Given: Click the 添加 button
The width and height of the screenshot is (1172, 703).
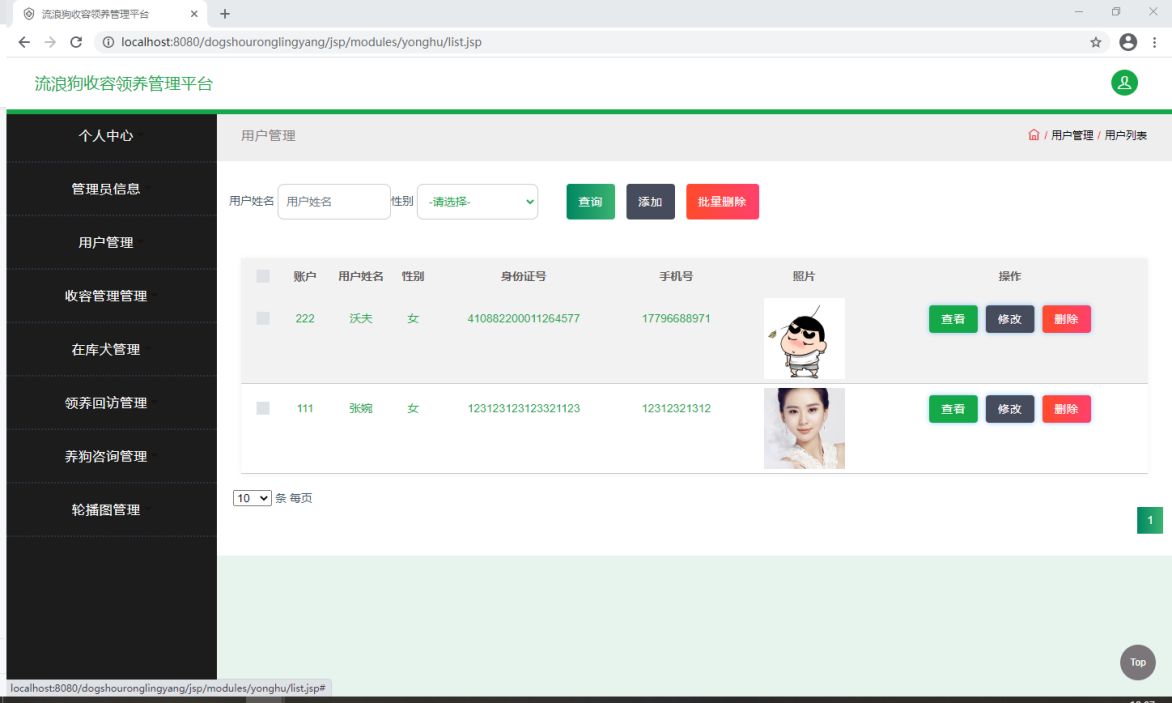Looking at the screenshot, I should tap(650, 202).
